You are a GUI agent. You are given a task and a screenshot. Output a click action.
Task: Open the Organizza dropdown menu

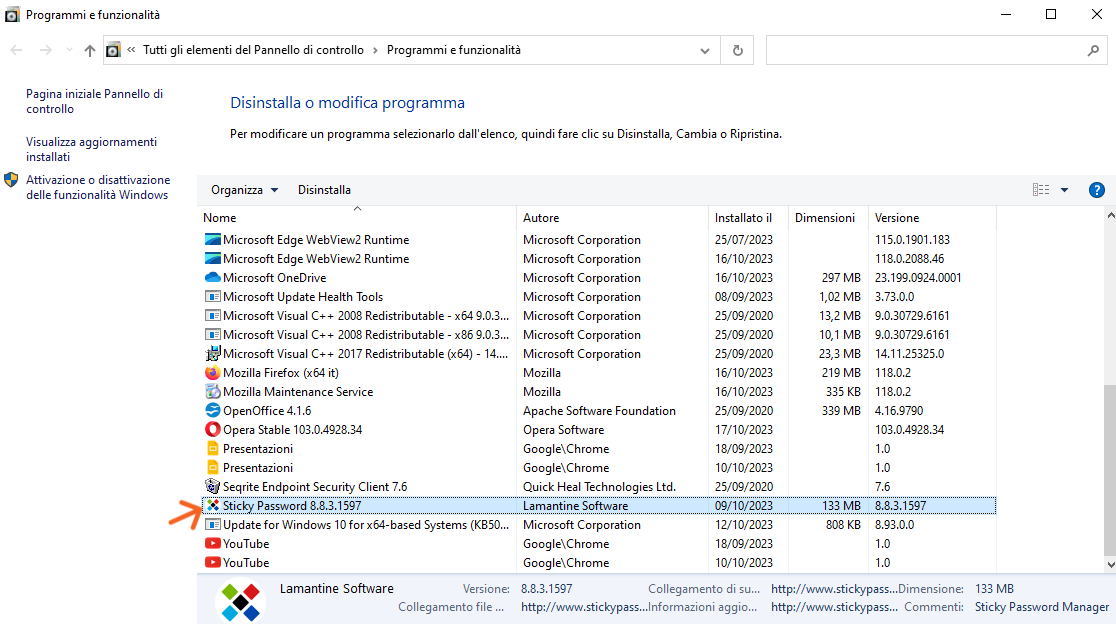[244, 190]
